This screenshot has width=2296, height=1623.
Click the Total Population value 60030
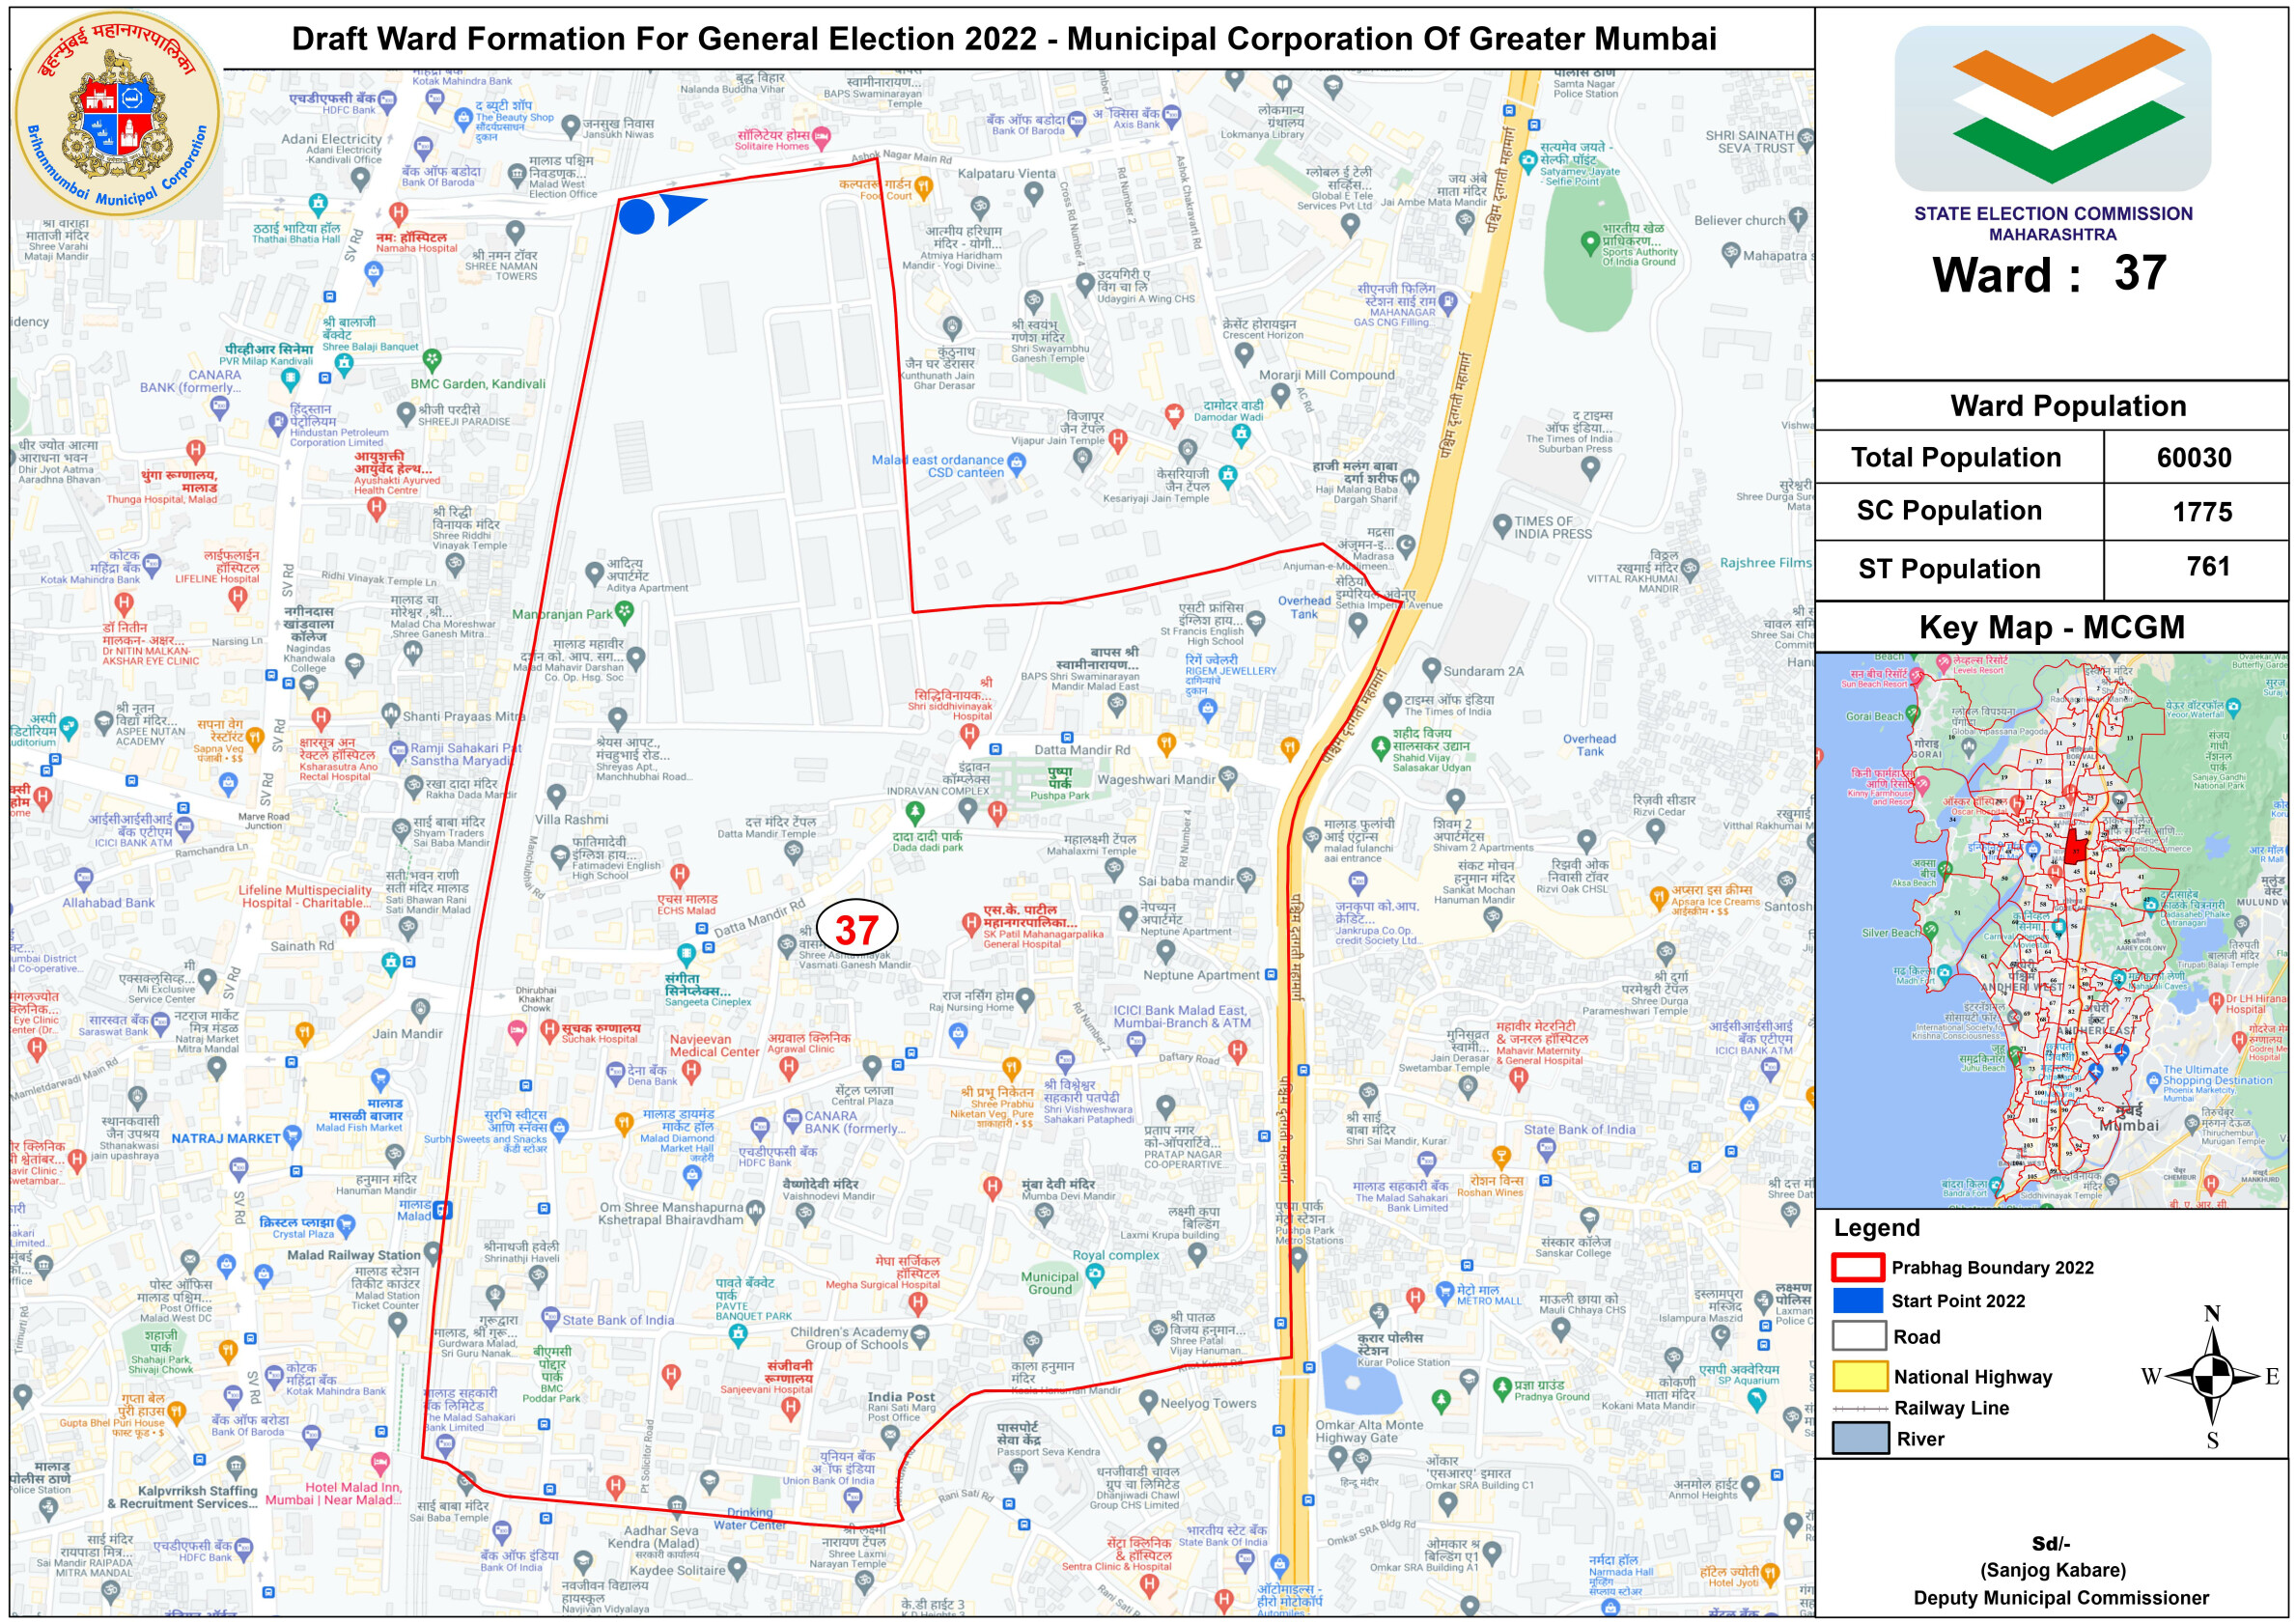pos(2193,457)
